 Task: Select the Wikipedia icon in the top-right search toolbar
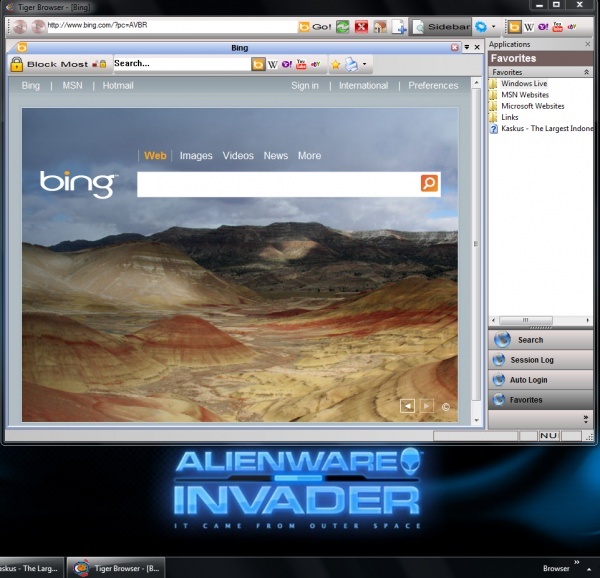click(529, 27)
